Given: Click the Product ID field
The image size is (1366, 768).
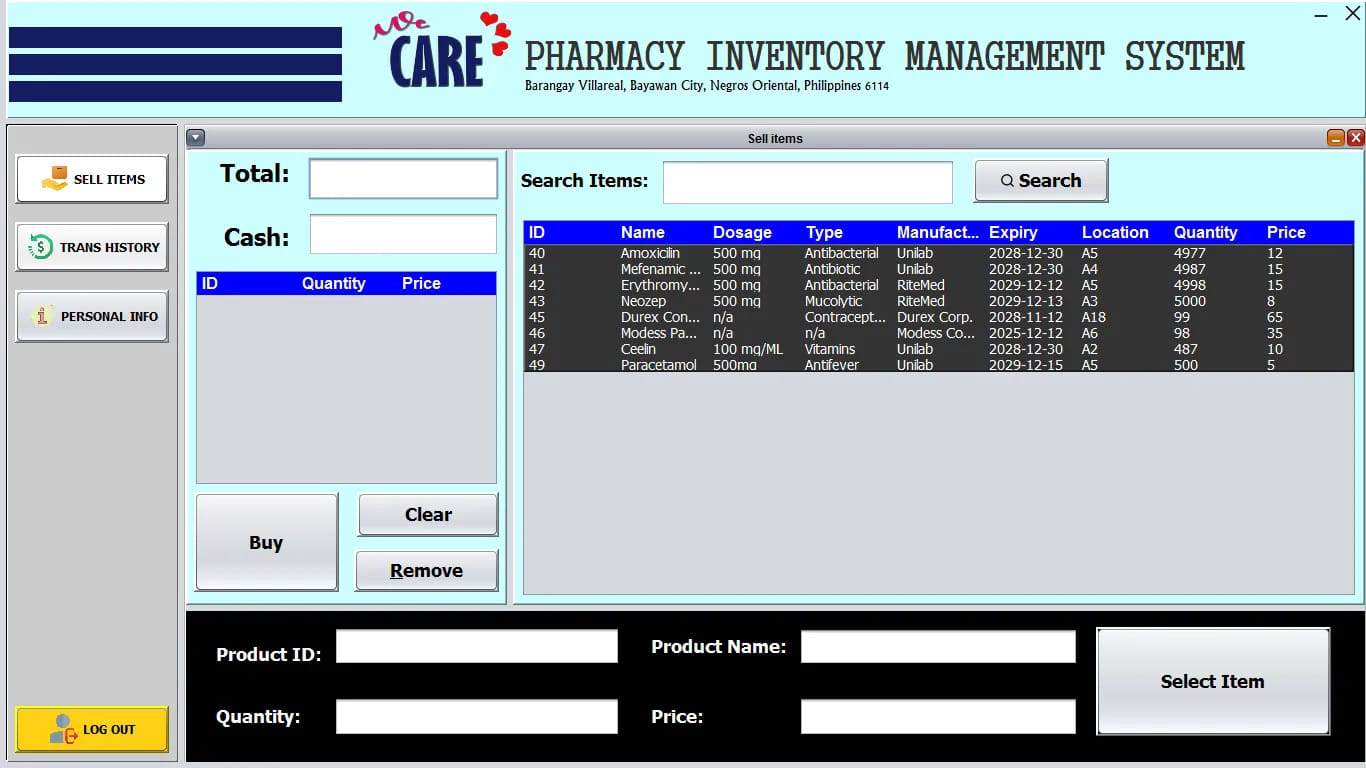Looking at the screenshot, I should [477, 646].
